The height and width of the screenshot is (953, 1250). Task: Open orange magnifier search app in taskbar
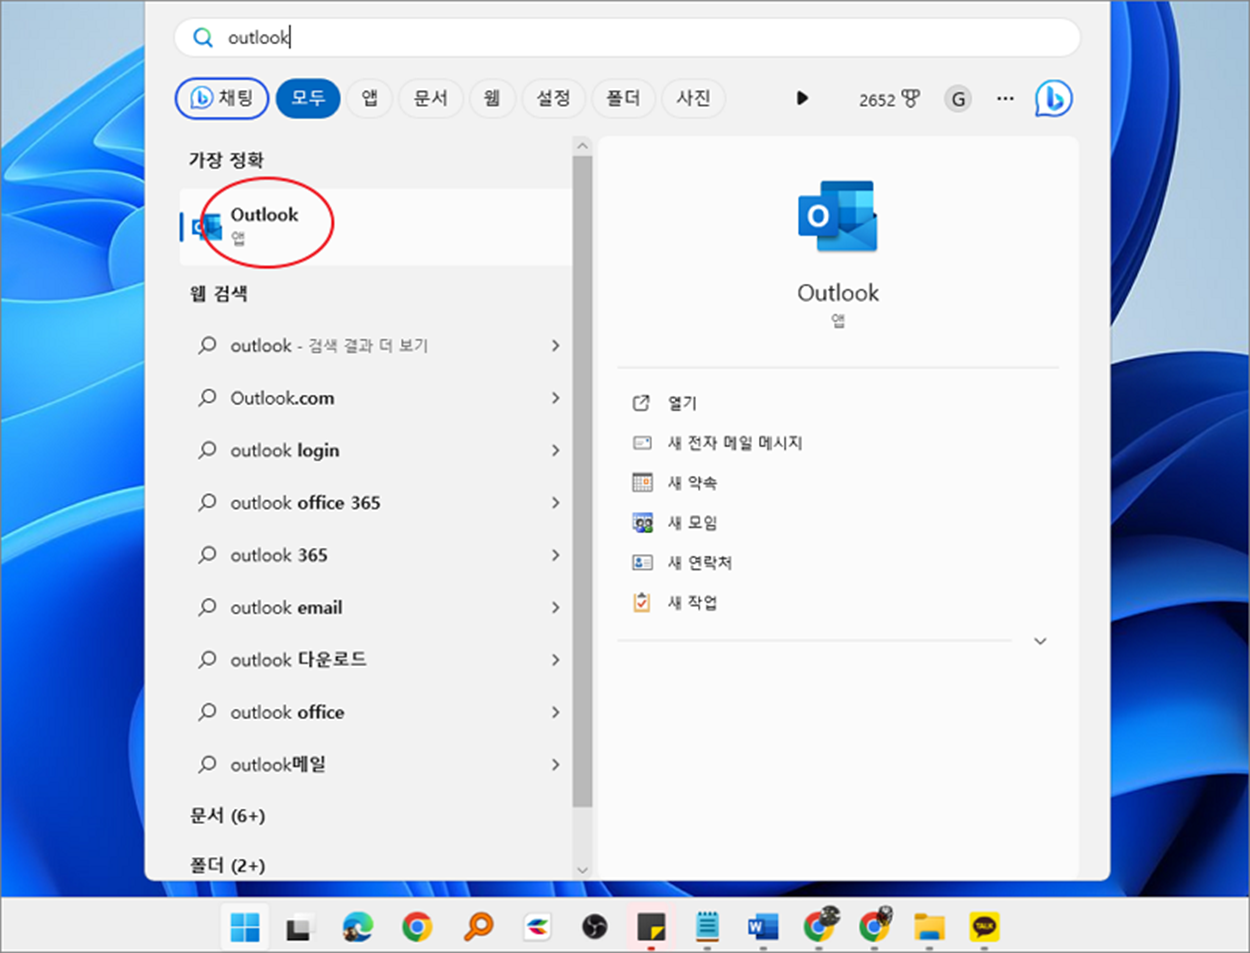479,927
